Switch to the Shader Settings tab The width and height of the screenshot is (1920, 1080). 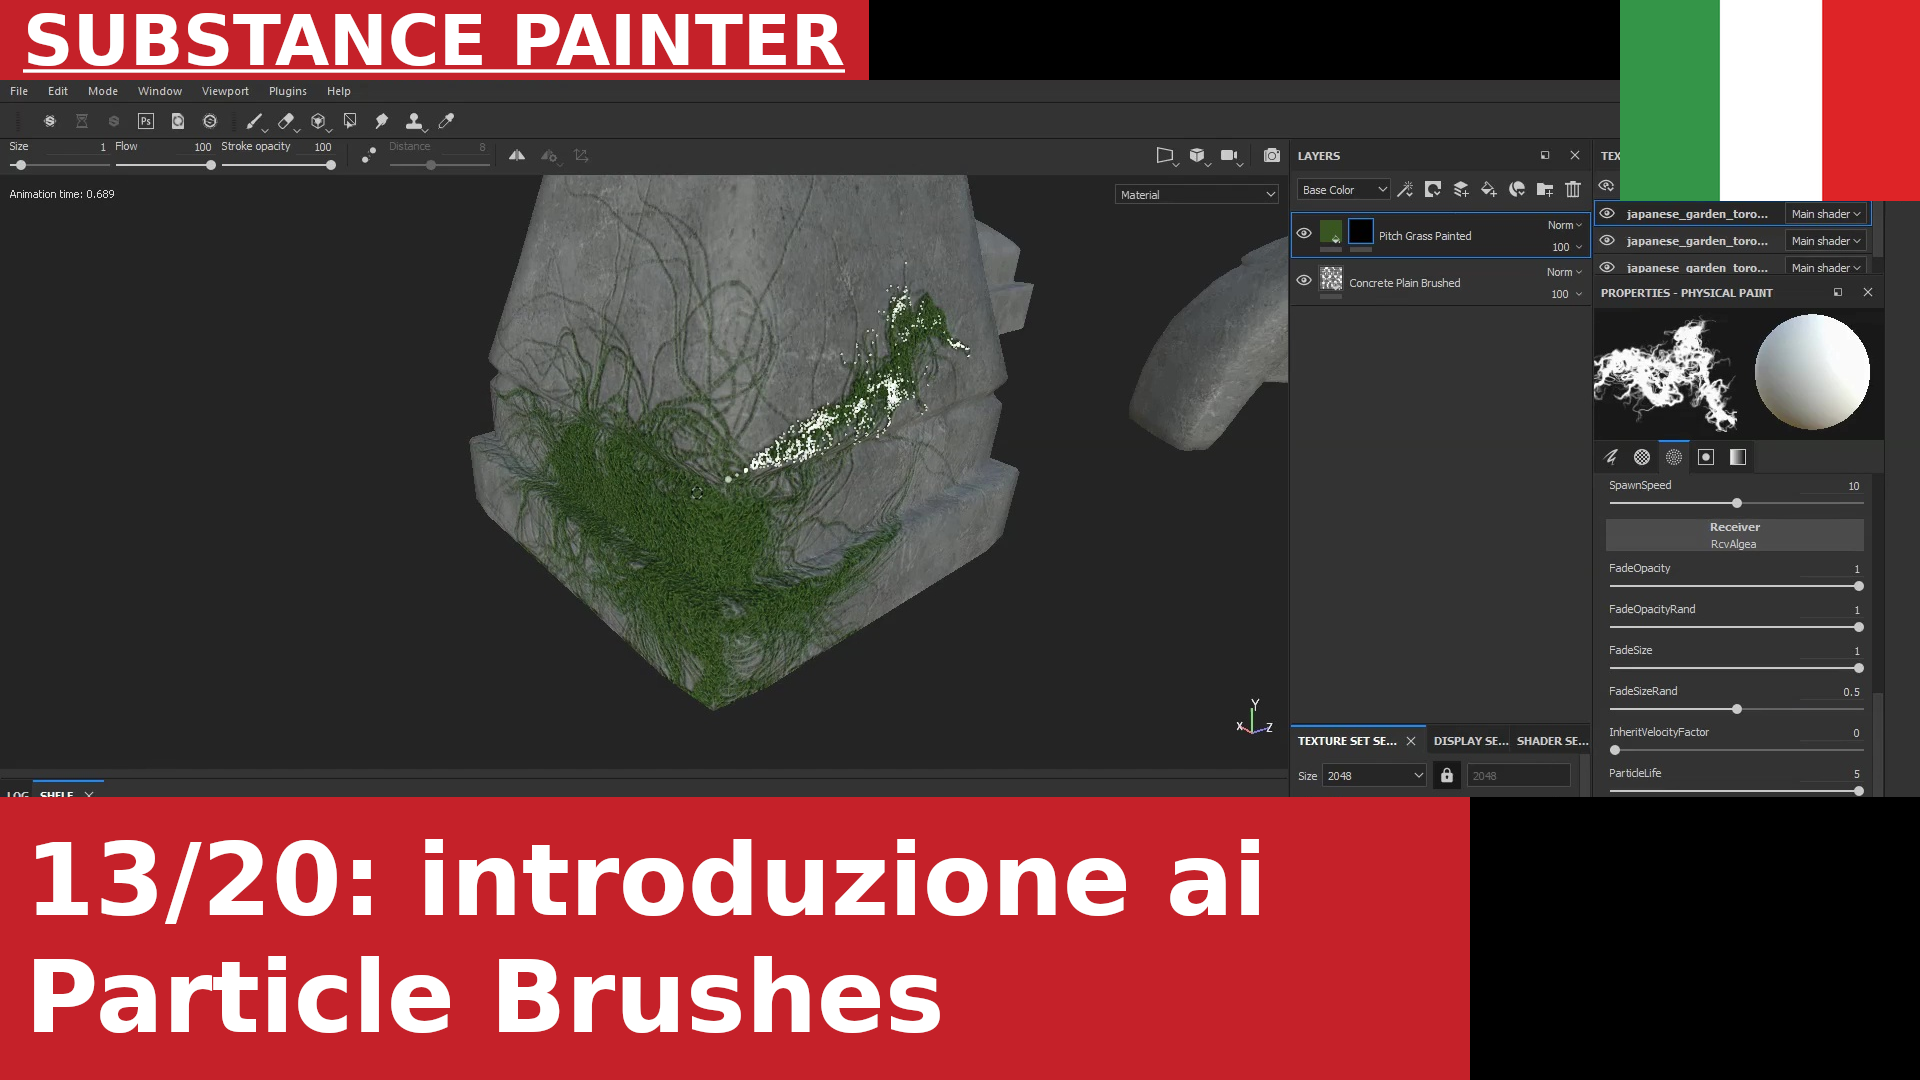coord(1552,741)
